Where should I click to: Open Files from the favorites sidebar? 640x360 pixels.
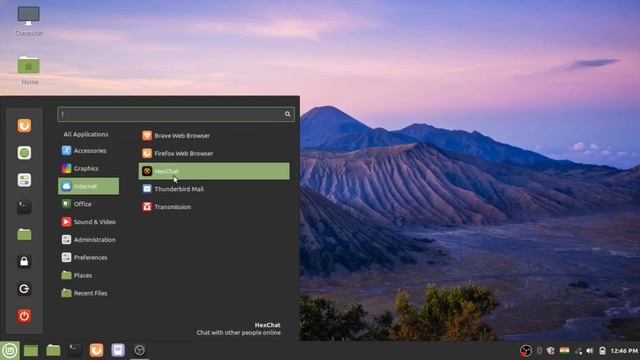point(24,234)
